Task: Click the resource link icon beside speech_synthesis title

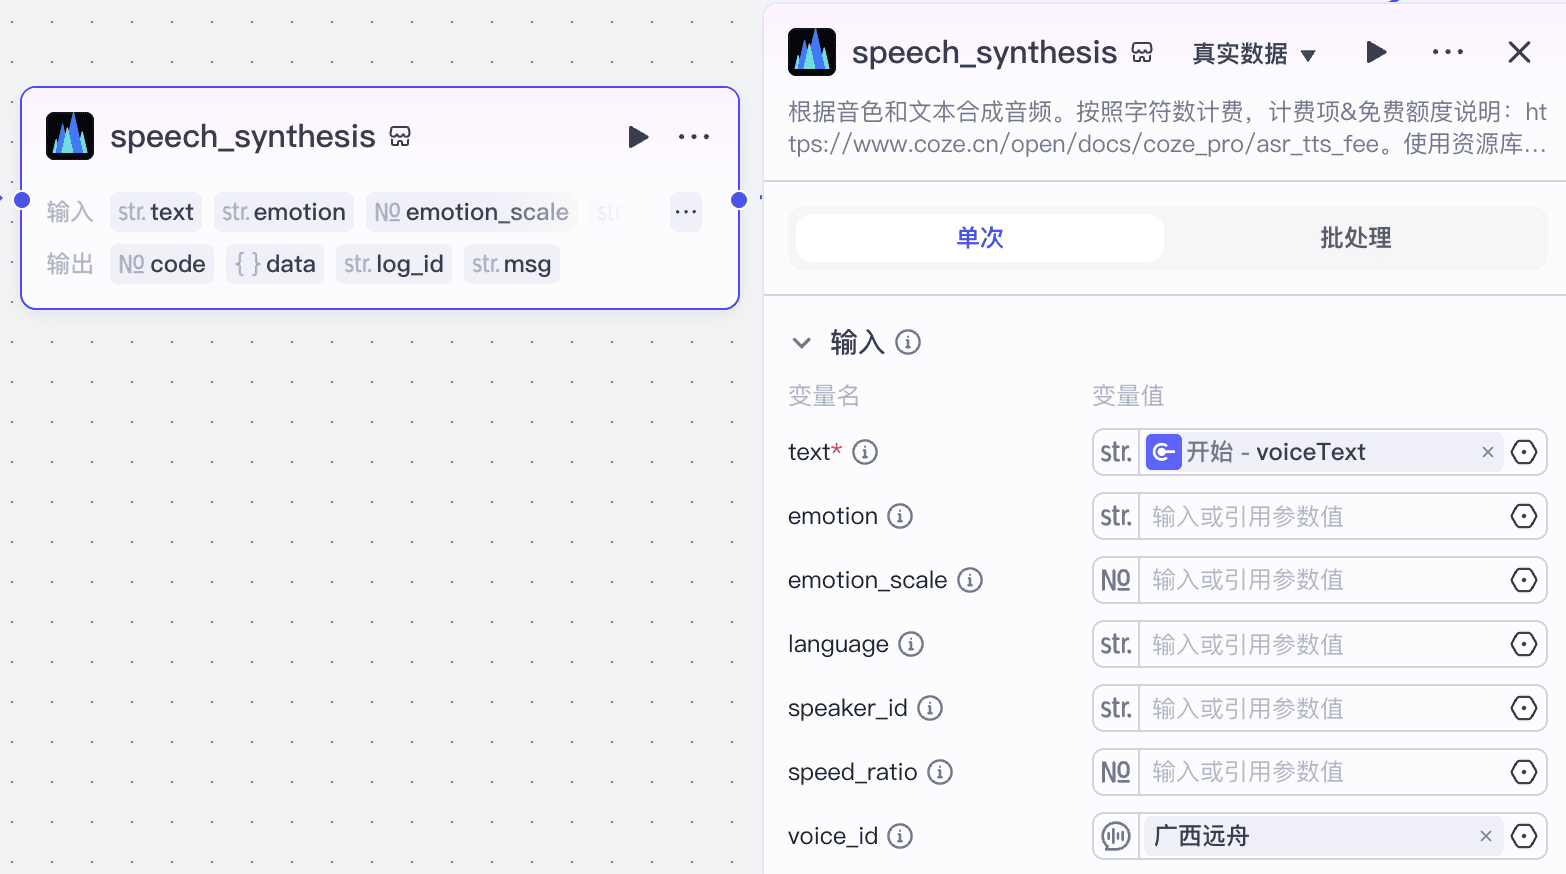Action: [x=400, y=136]
